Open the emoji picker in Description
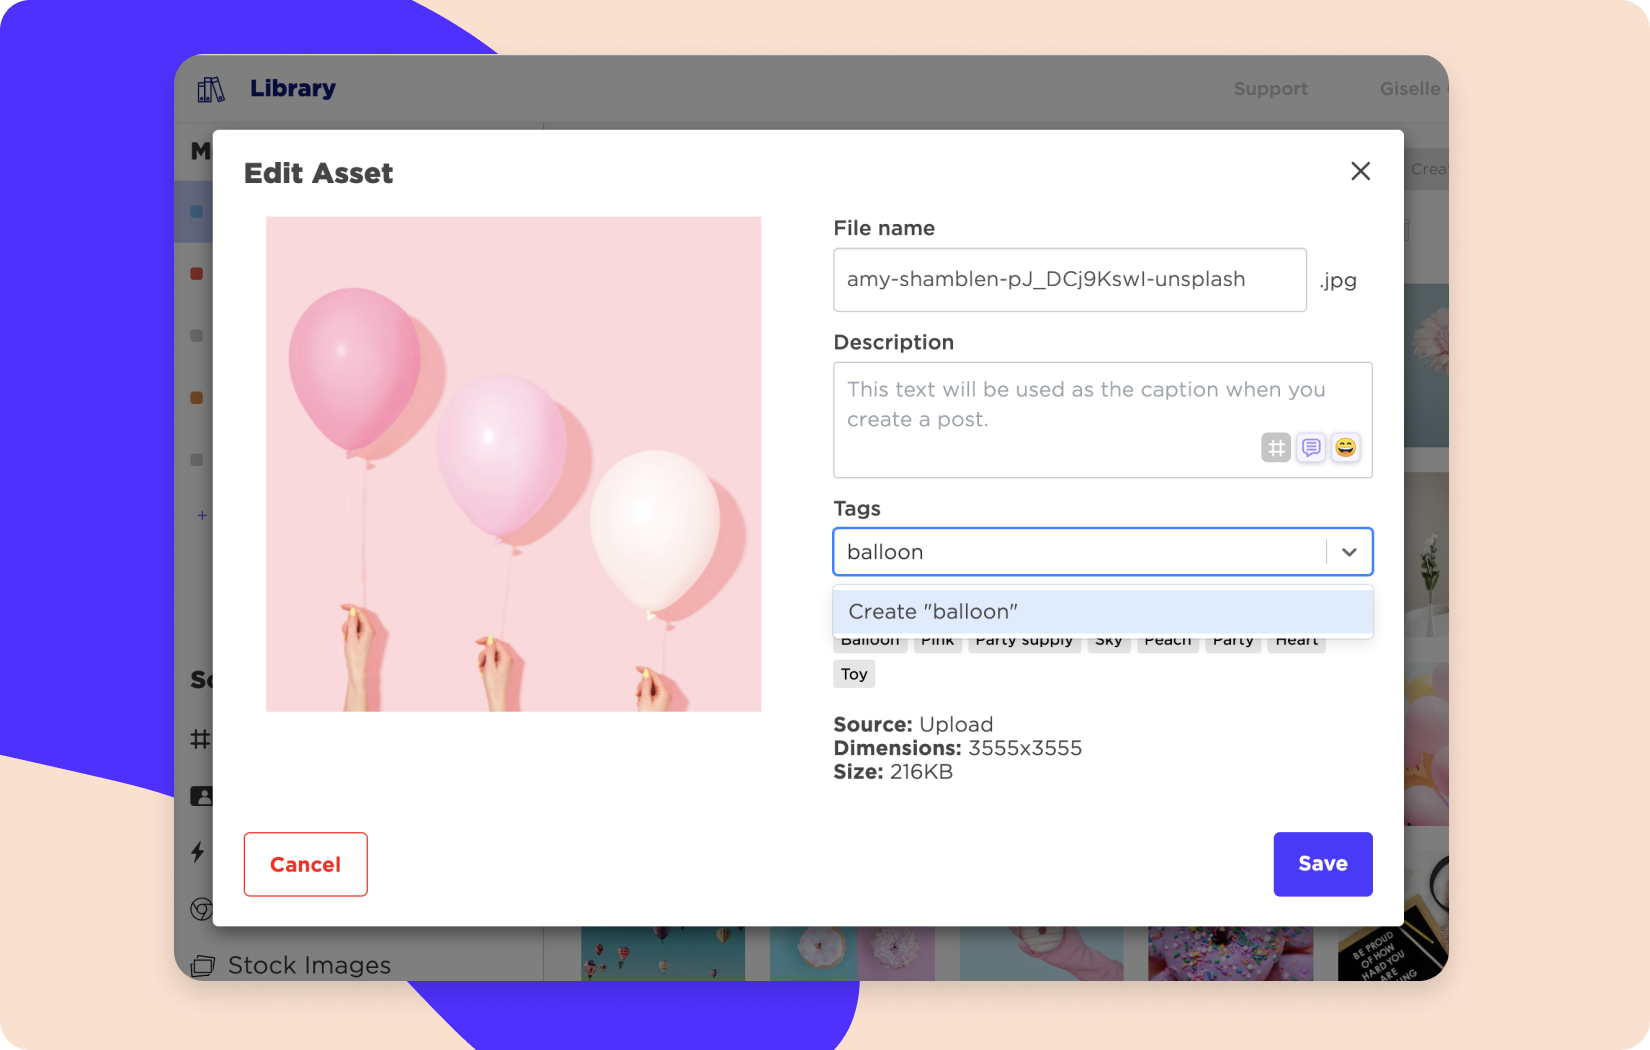This screenshot has width=1650, height=1050. pos(1346,448)
